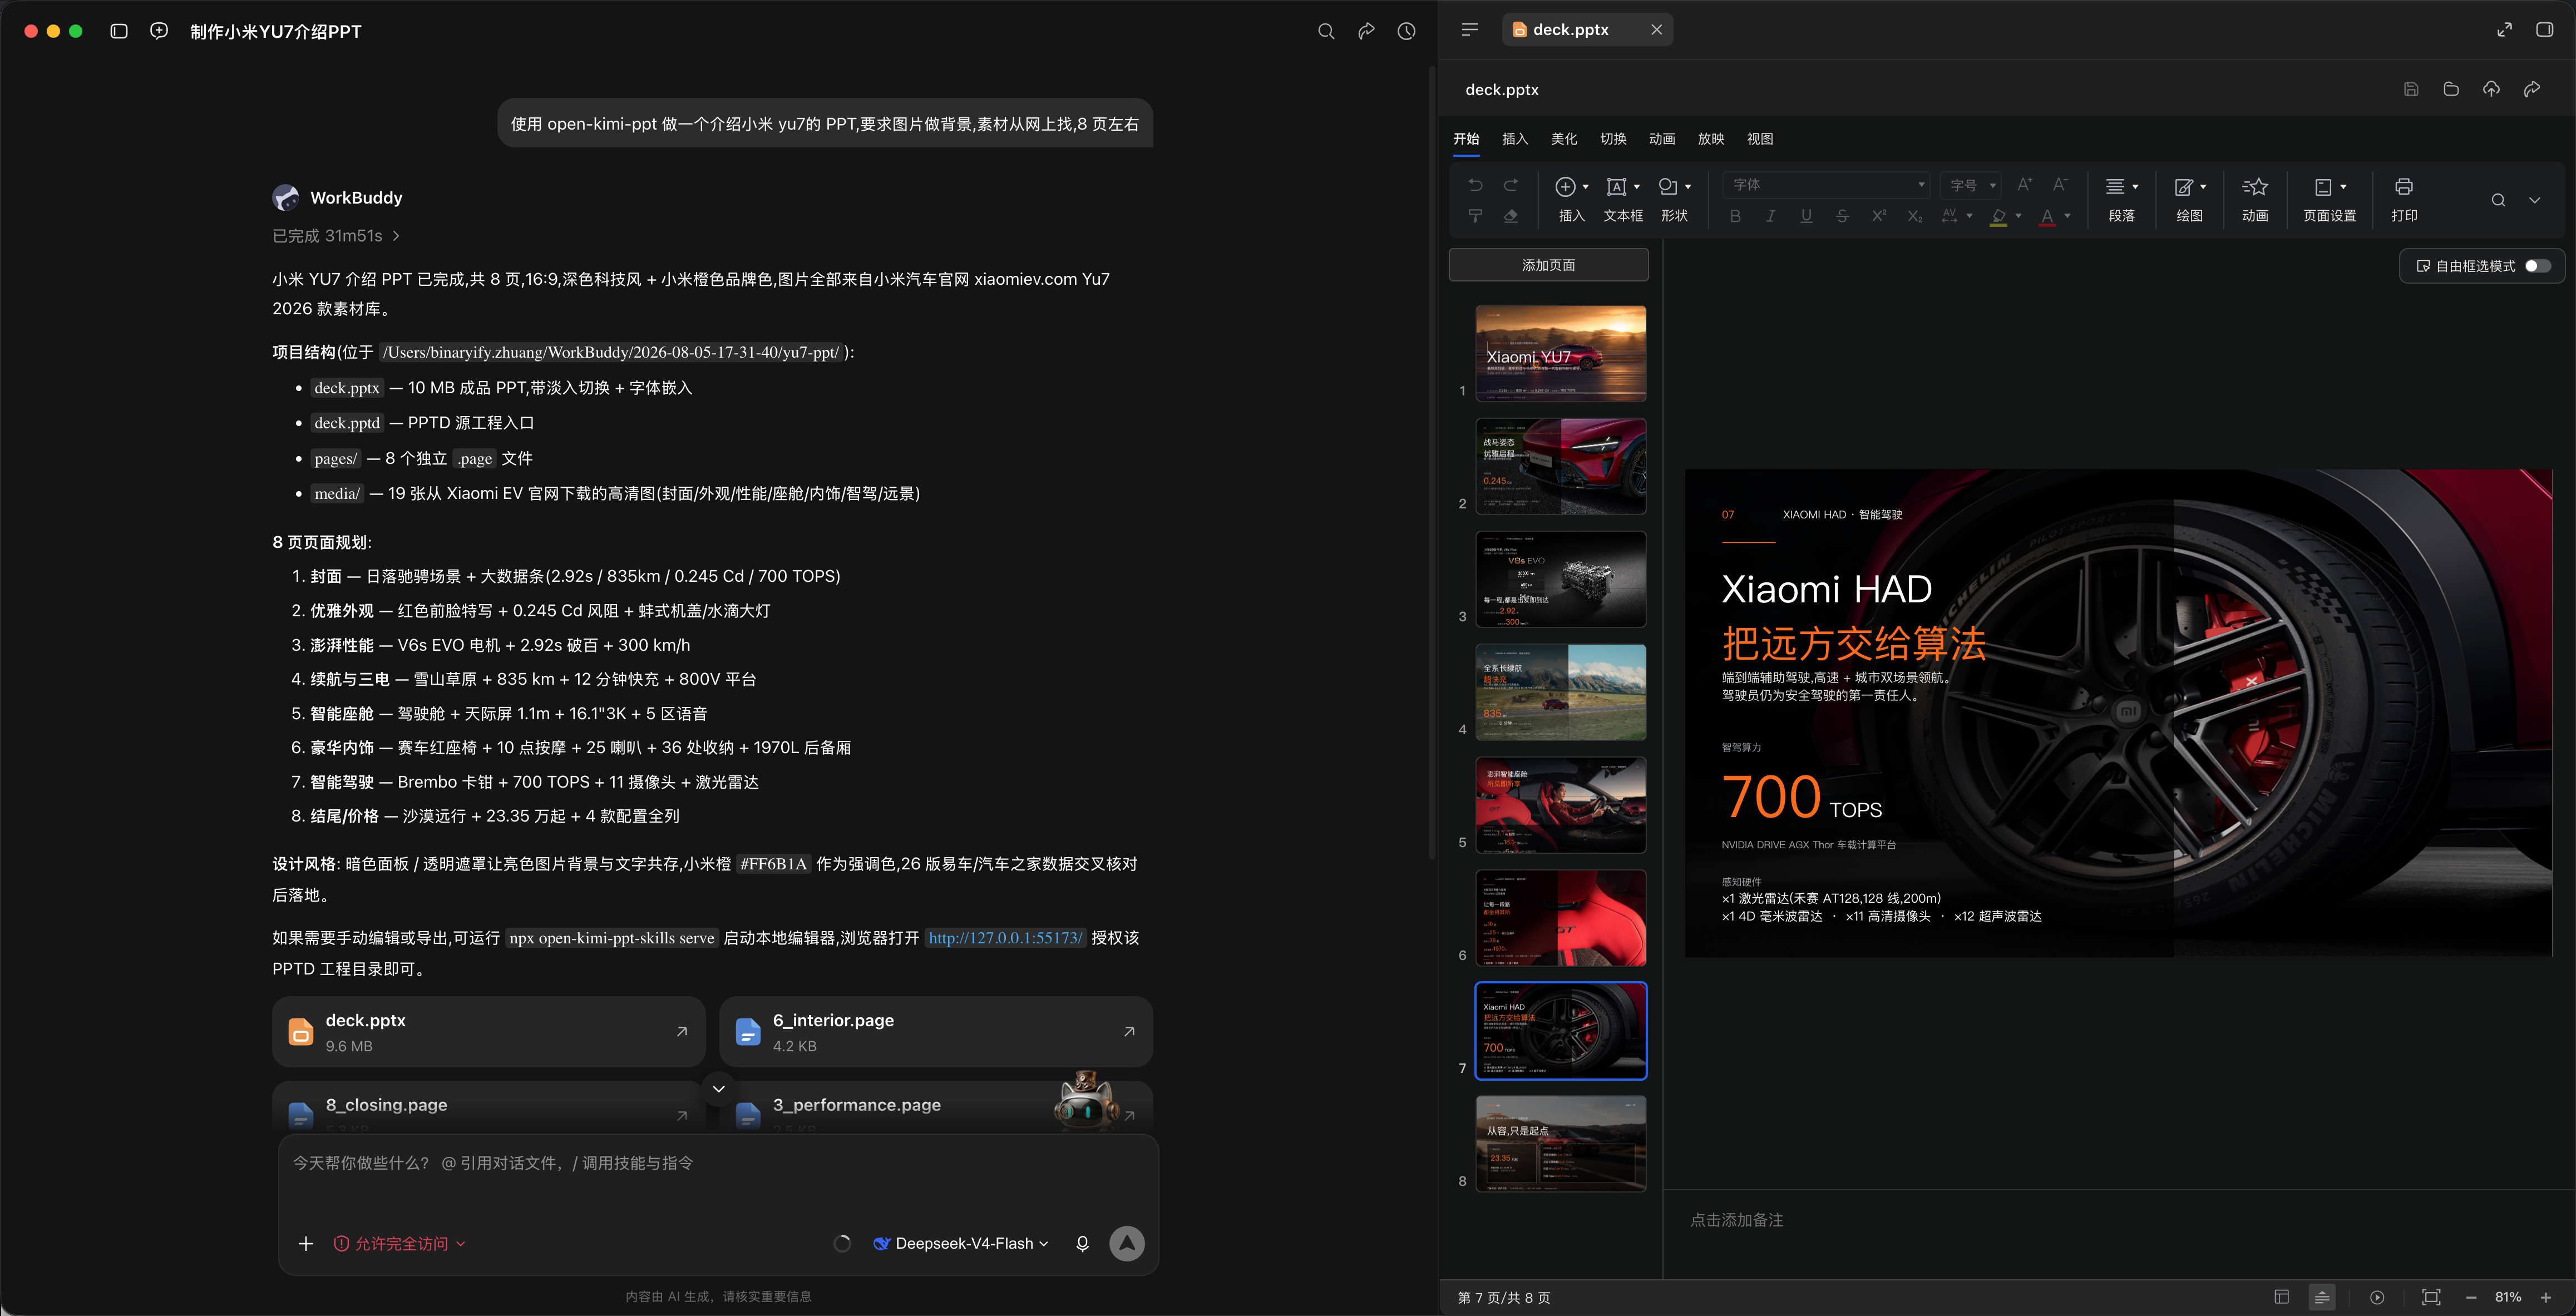Click the layout view icon in status bar
Screen dimensions: 2576x1316
click(2281, 1297)
